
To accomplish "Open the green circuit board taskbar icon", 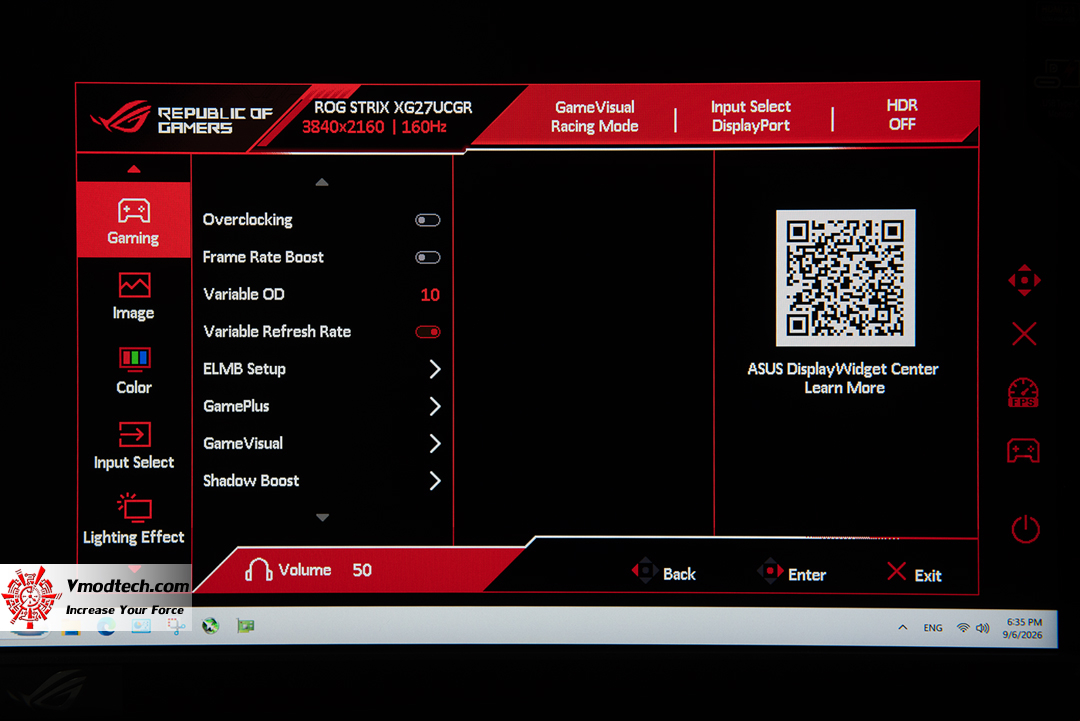I will (245, 625).
